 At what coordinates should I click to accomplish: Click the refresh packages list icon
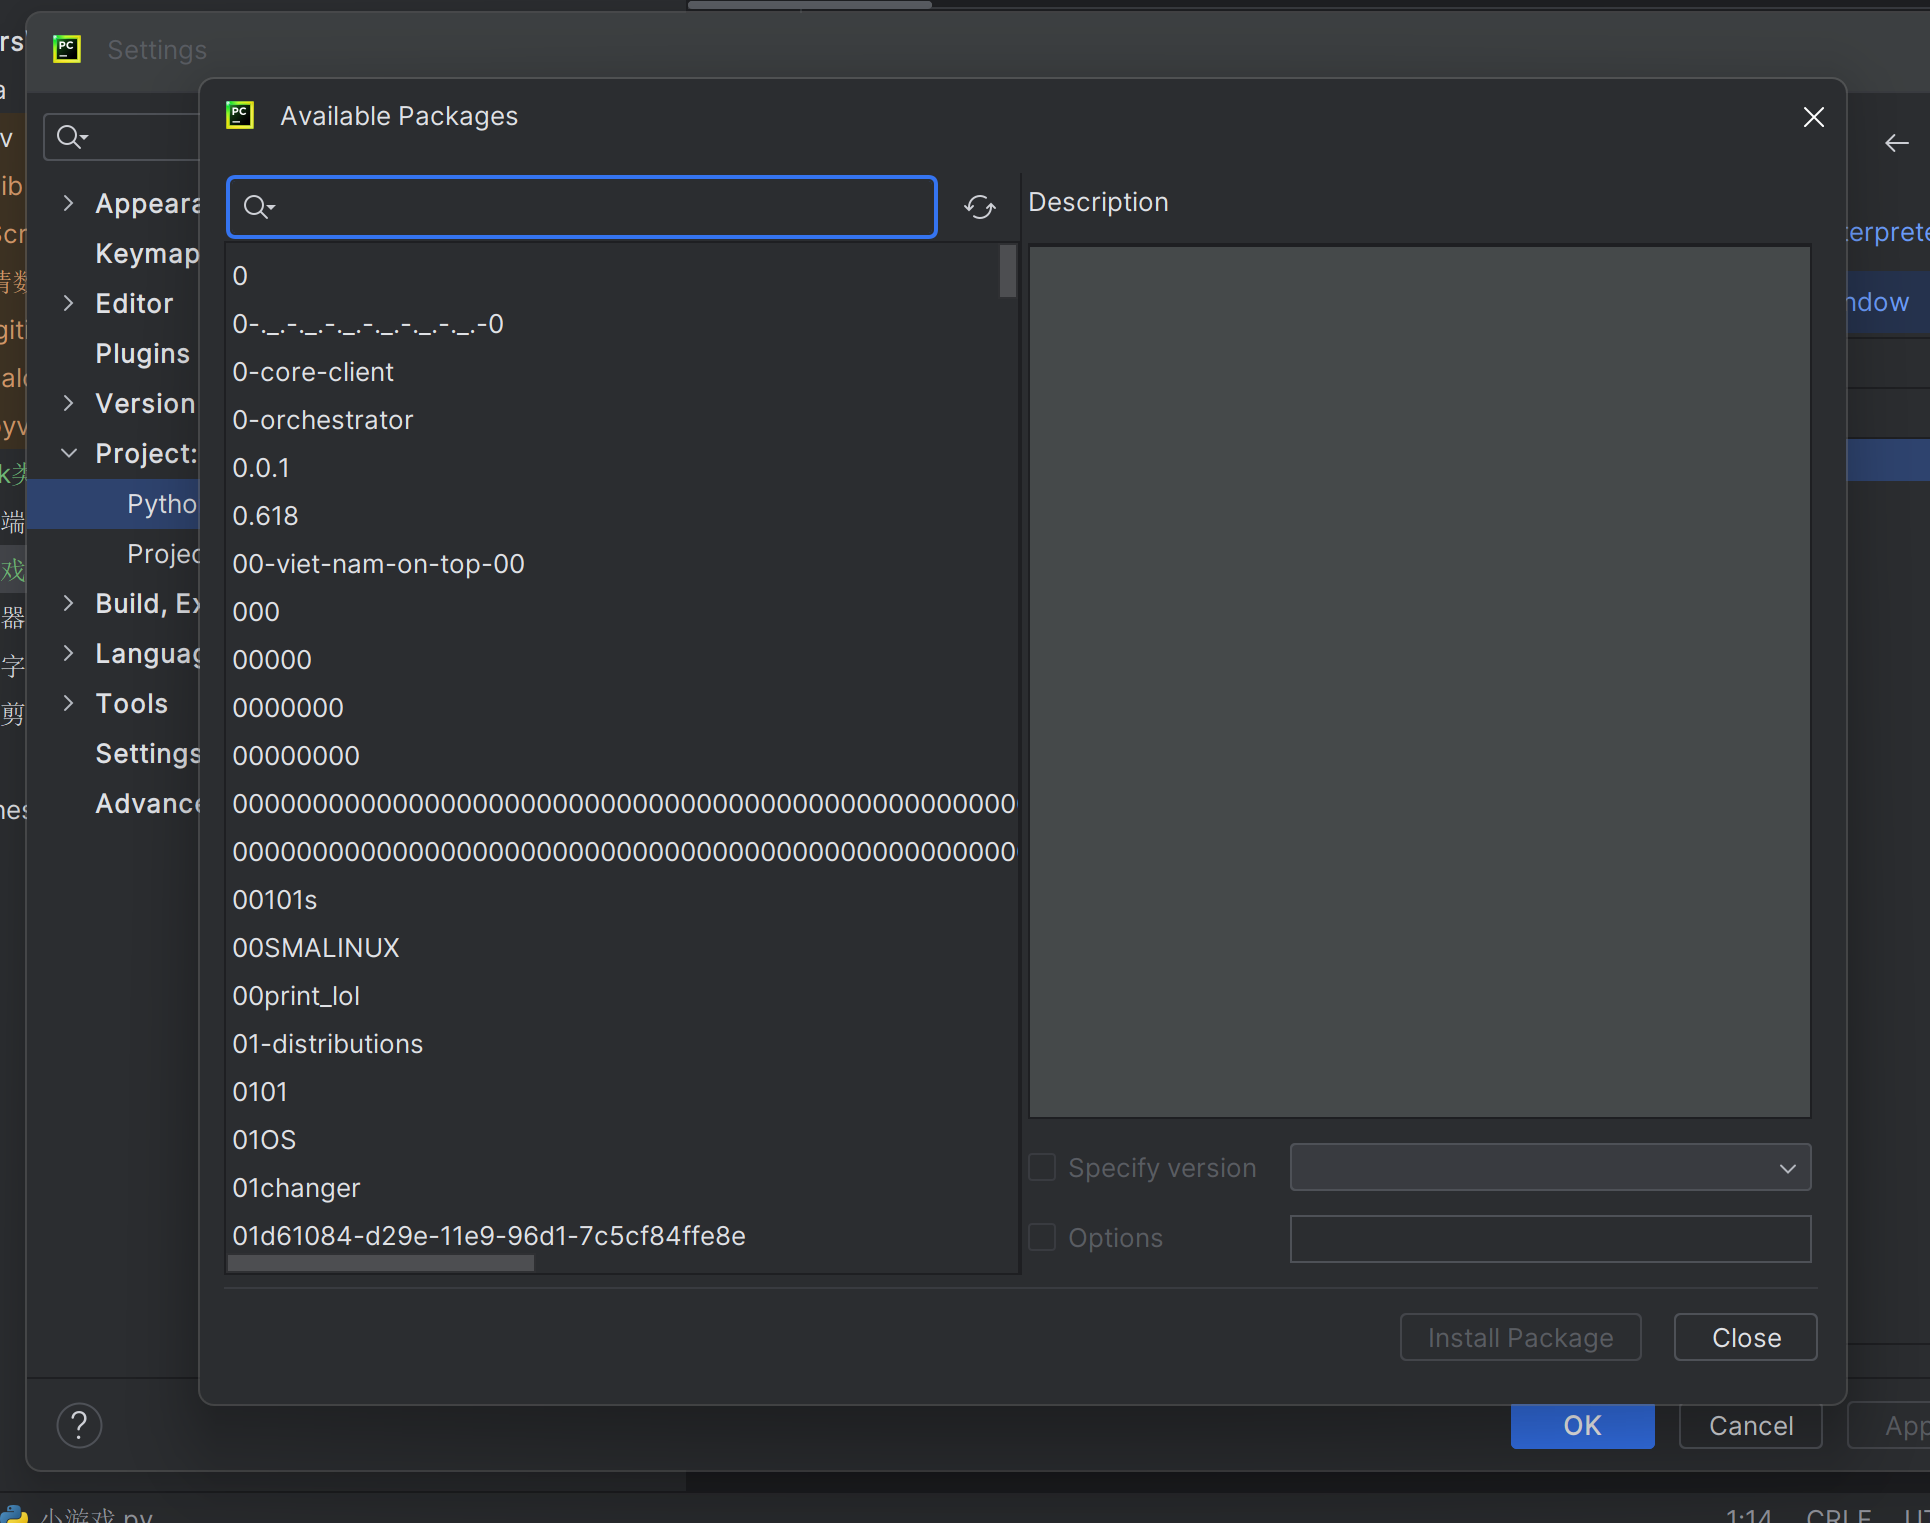click(x=980, y=207)
